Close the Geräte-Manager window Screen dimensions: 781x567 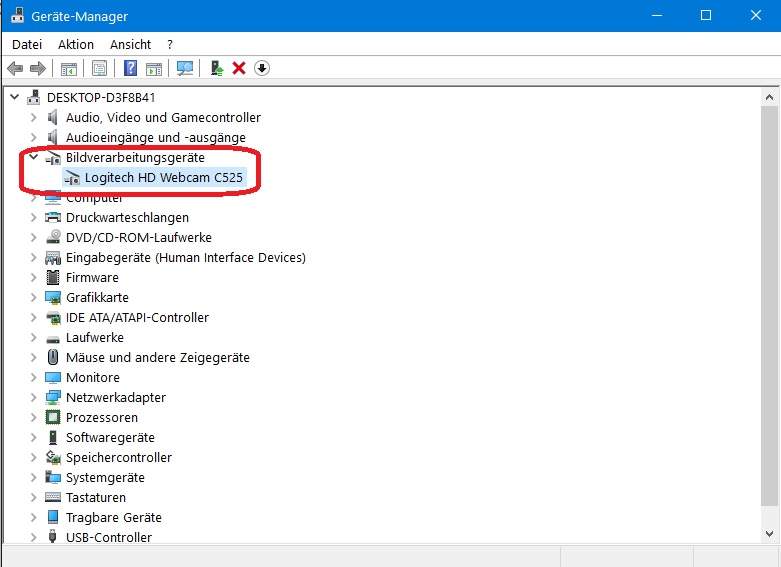756,15
